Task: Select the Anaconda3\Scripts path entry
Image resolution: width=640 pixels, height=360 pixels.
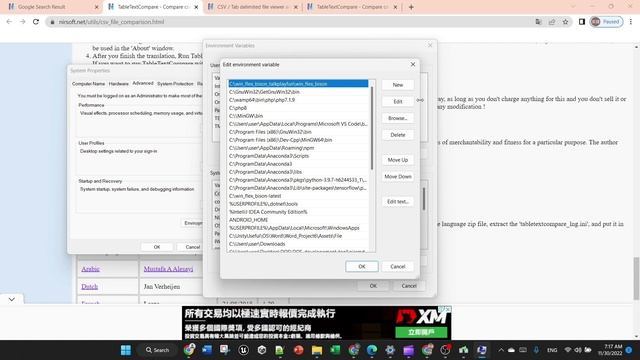Action: click(x=298, y=156)
